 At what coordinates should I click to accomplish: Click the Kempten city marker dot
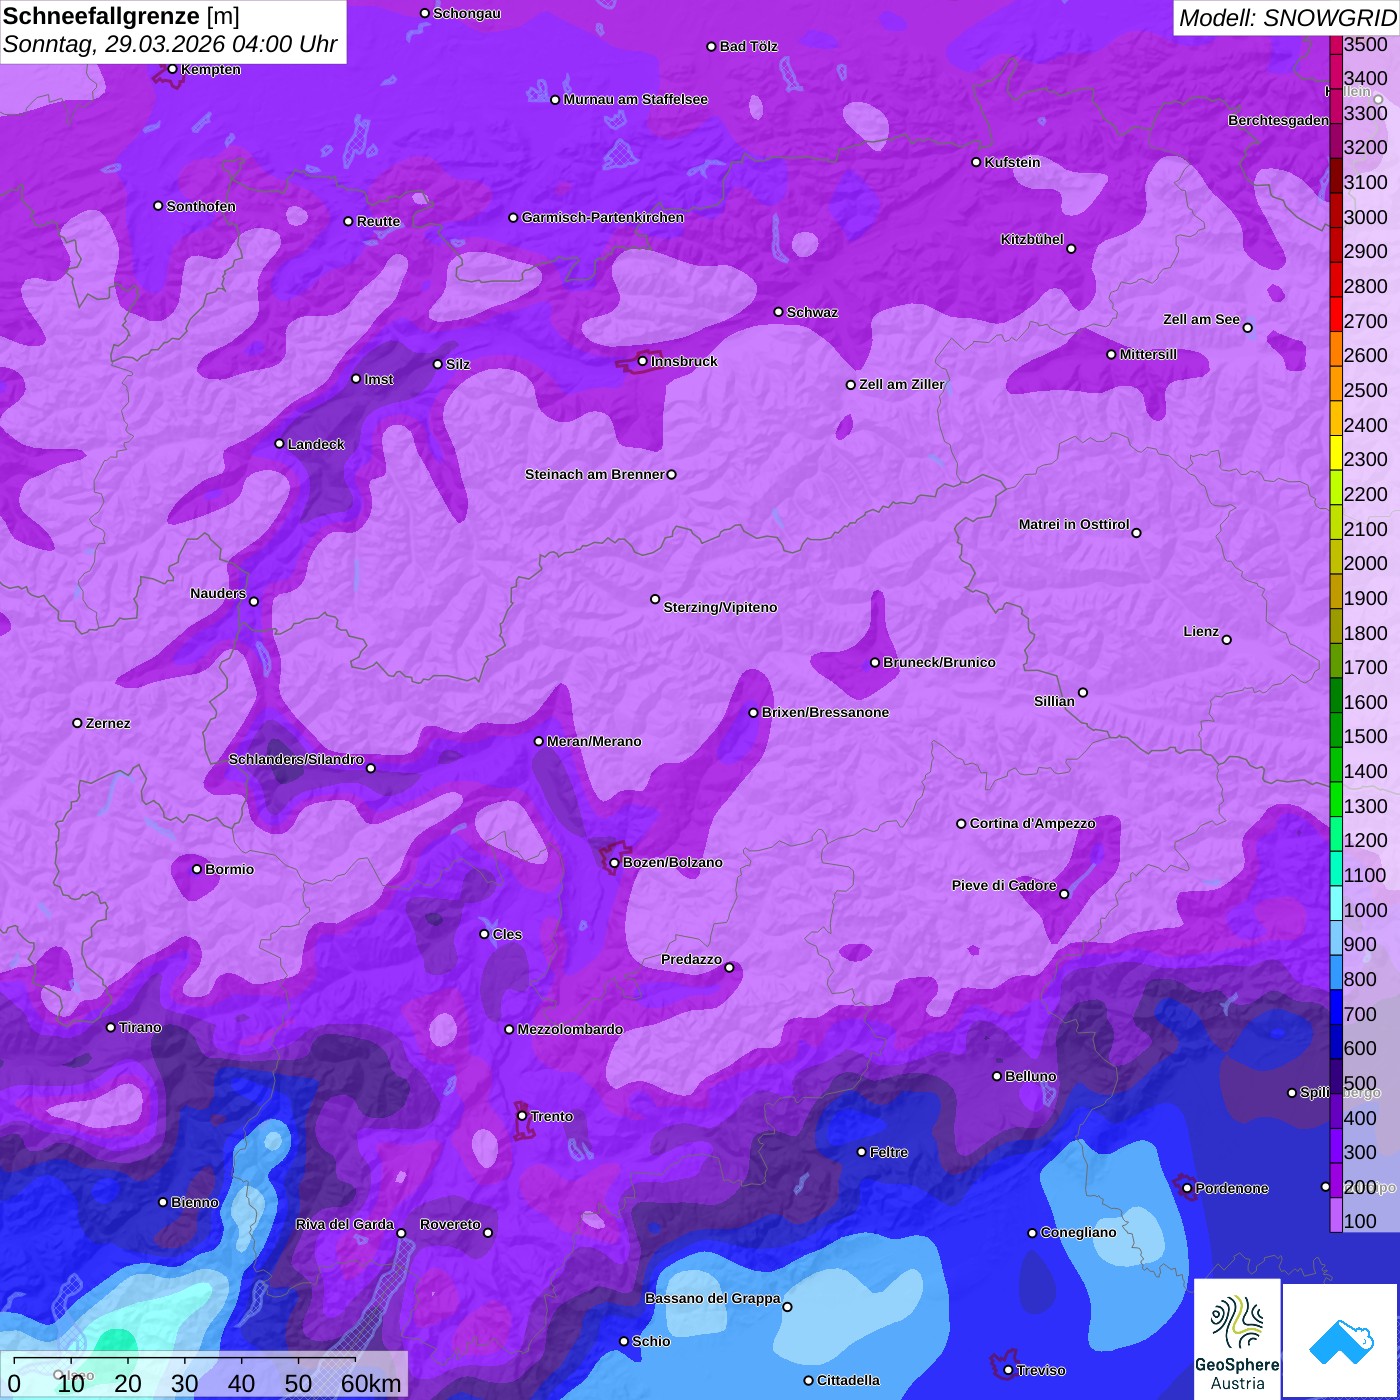click(173, 69)
